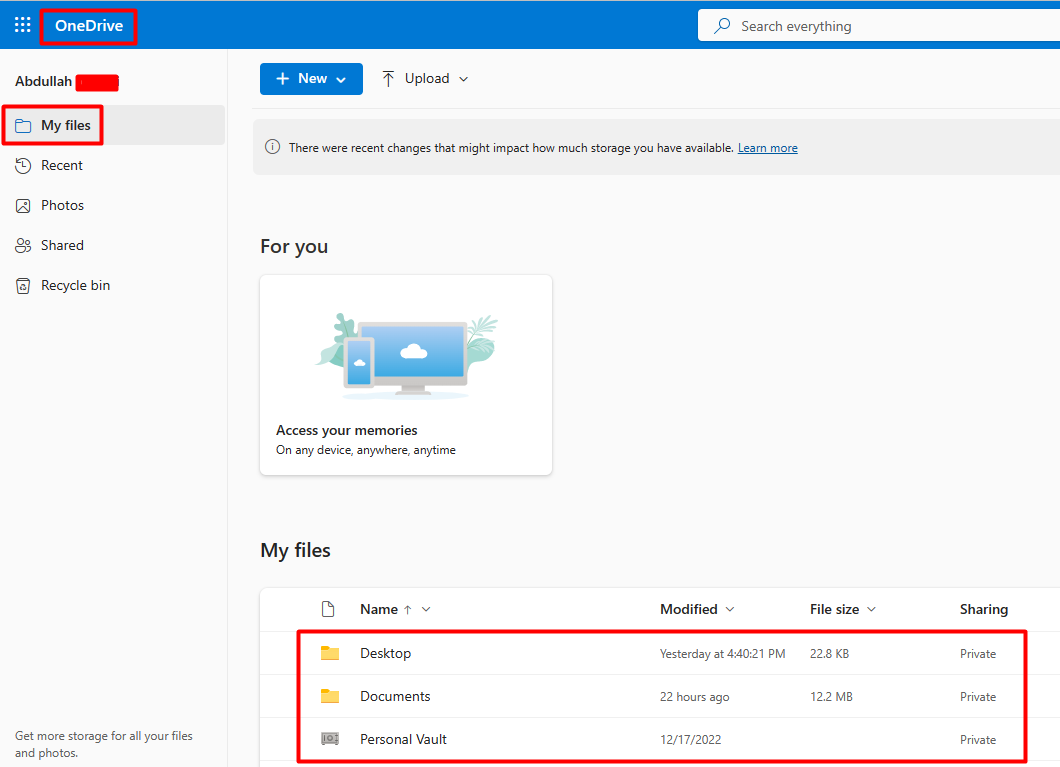Open My files in sidebar
Viewport: 1060px width, 767px height.
[113, 125]
